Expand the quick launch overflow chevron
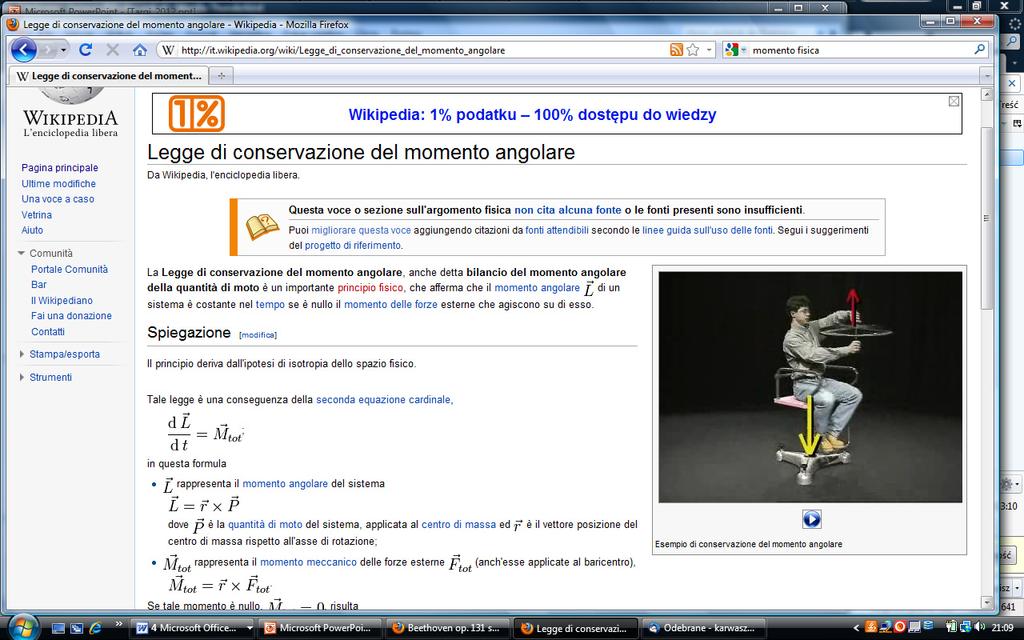 click(118, 624)
